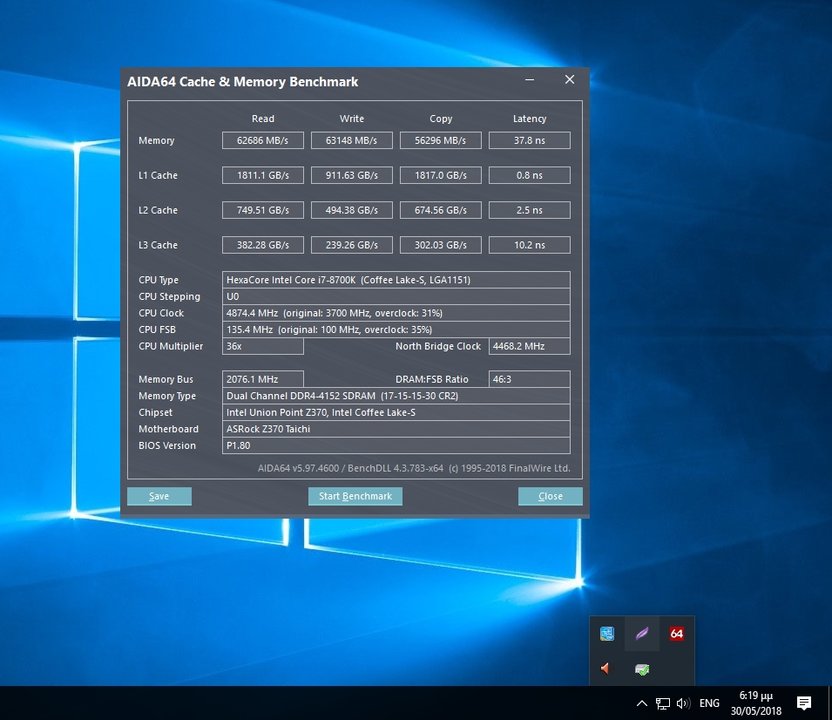
Task: Click the DRAM:FSB Ratio value 46:3
Action: (x=530, y=379)
